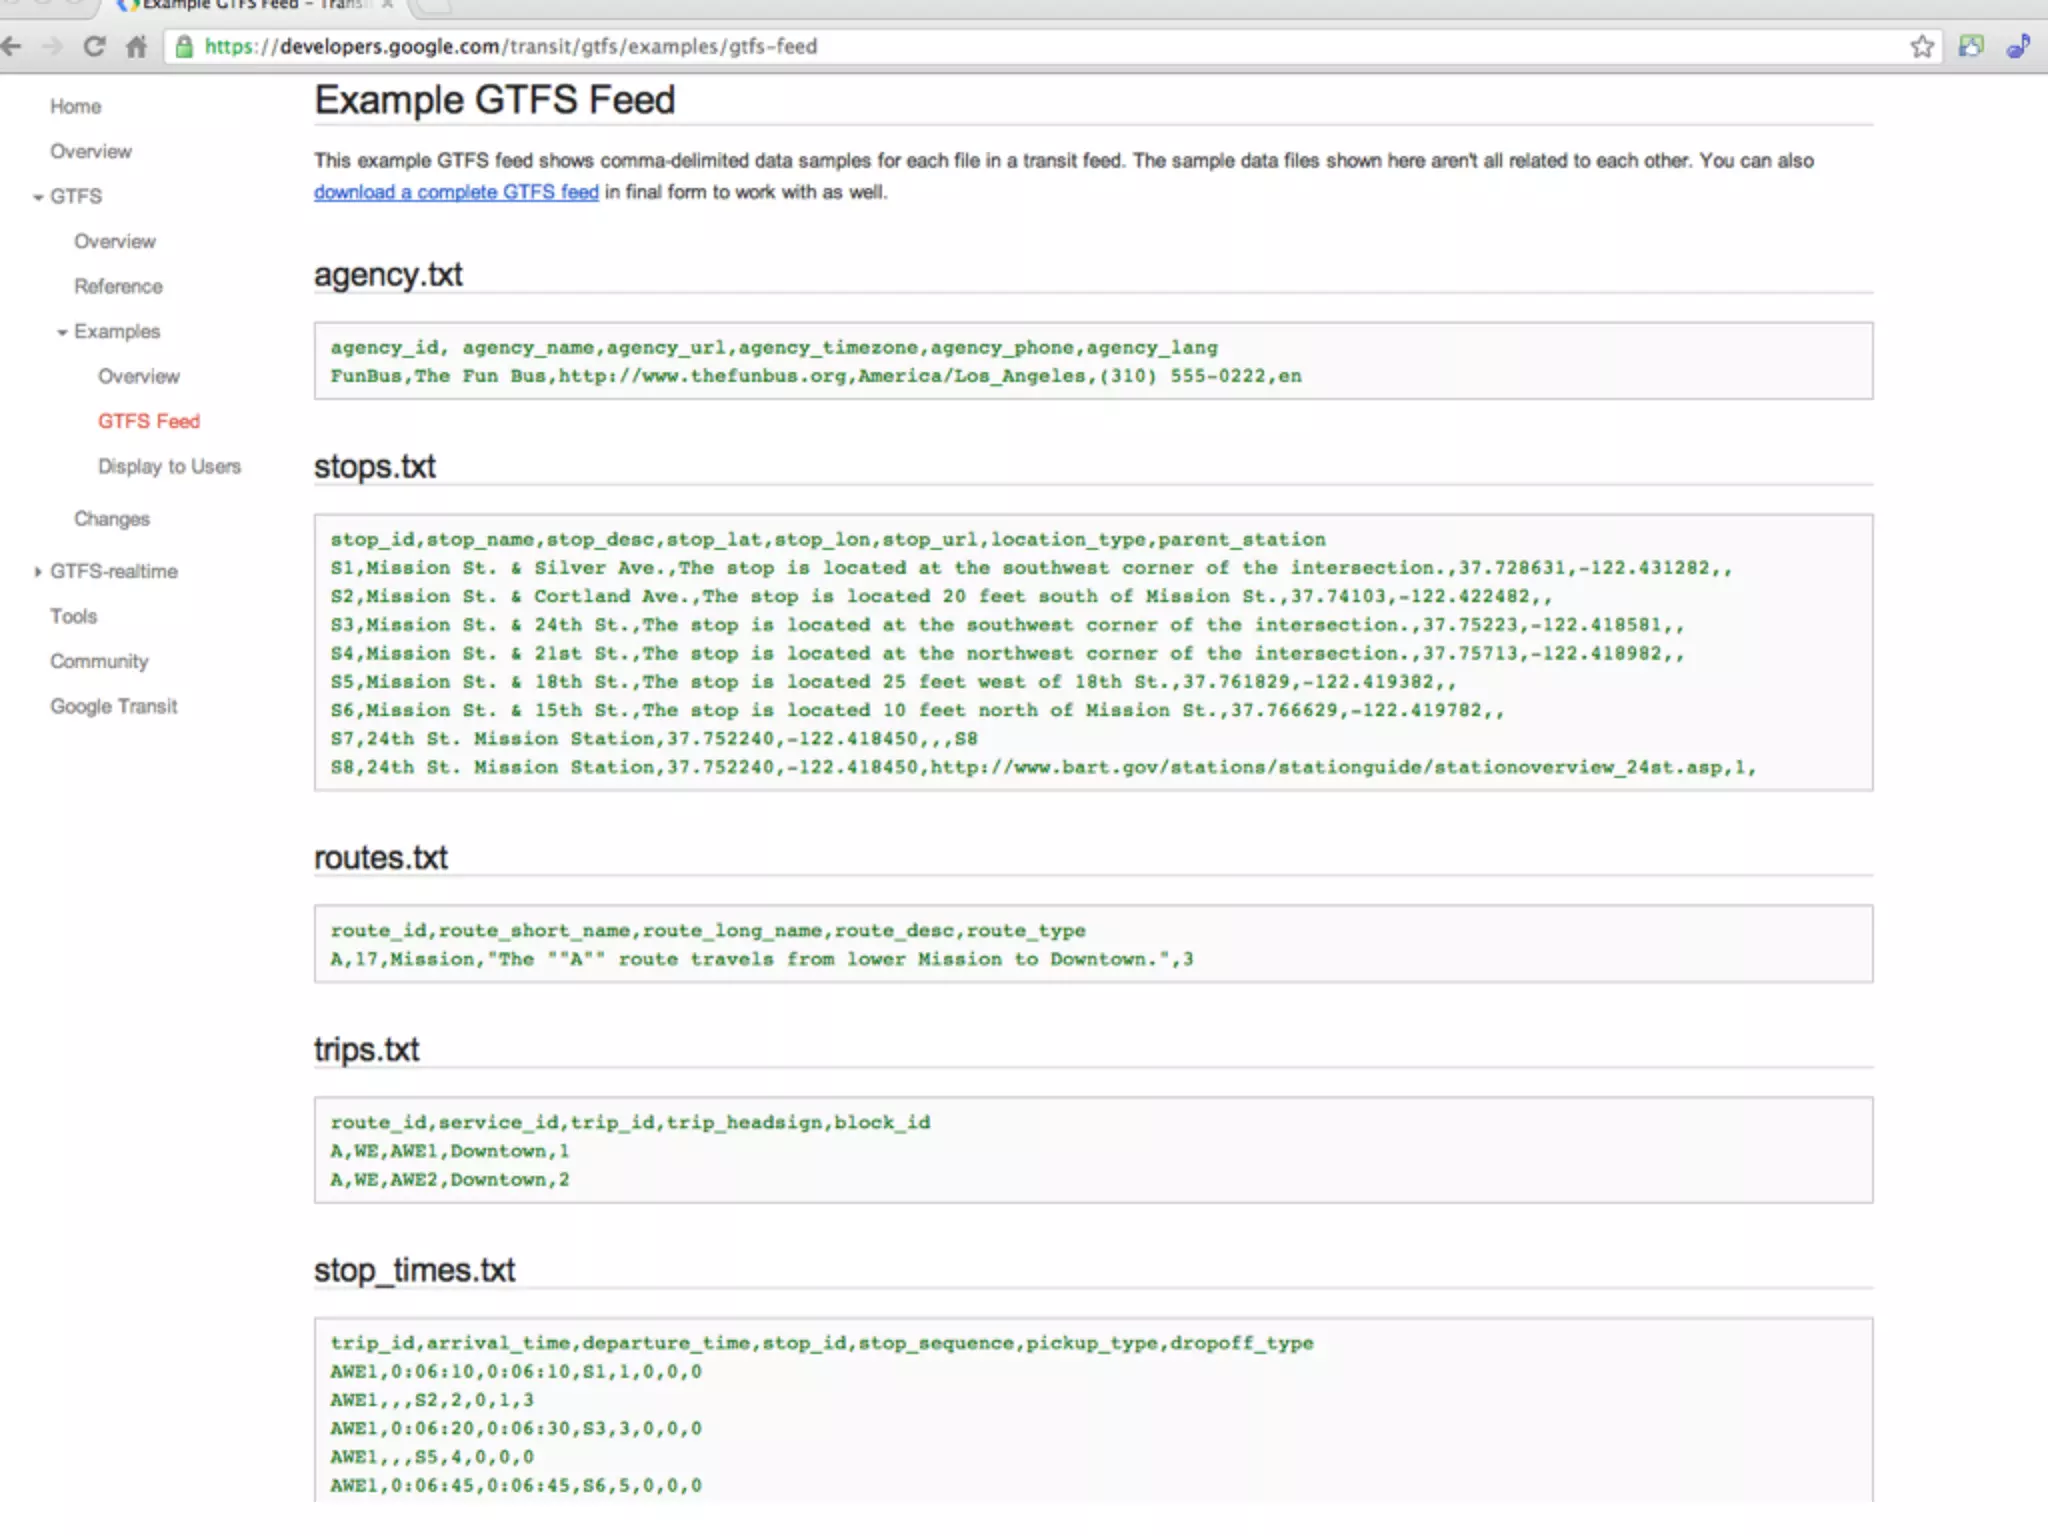Click the browser back arrow

pos(12,46)
